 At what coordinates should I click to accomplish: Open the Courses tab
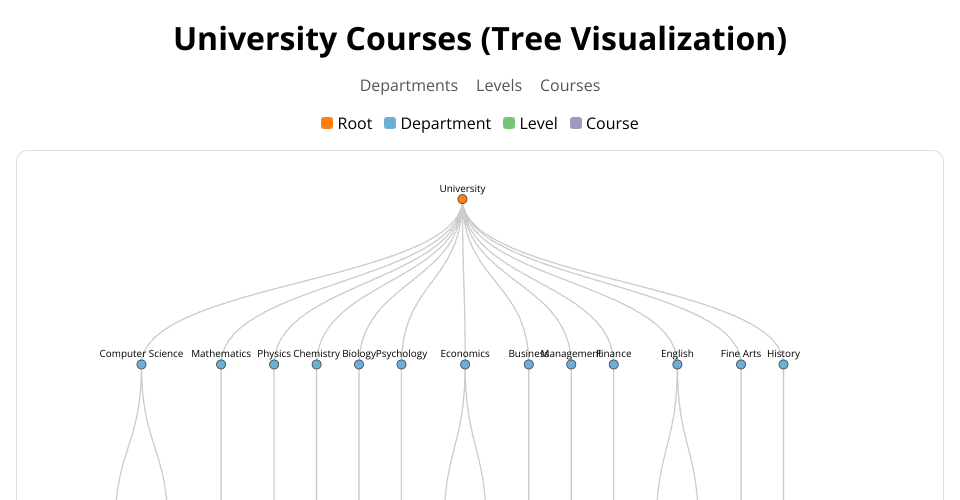point(570,86)
